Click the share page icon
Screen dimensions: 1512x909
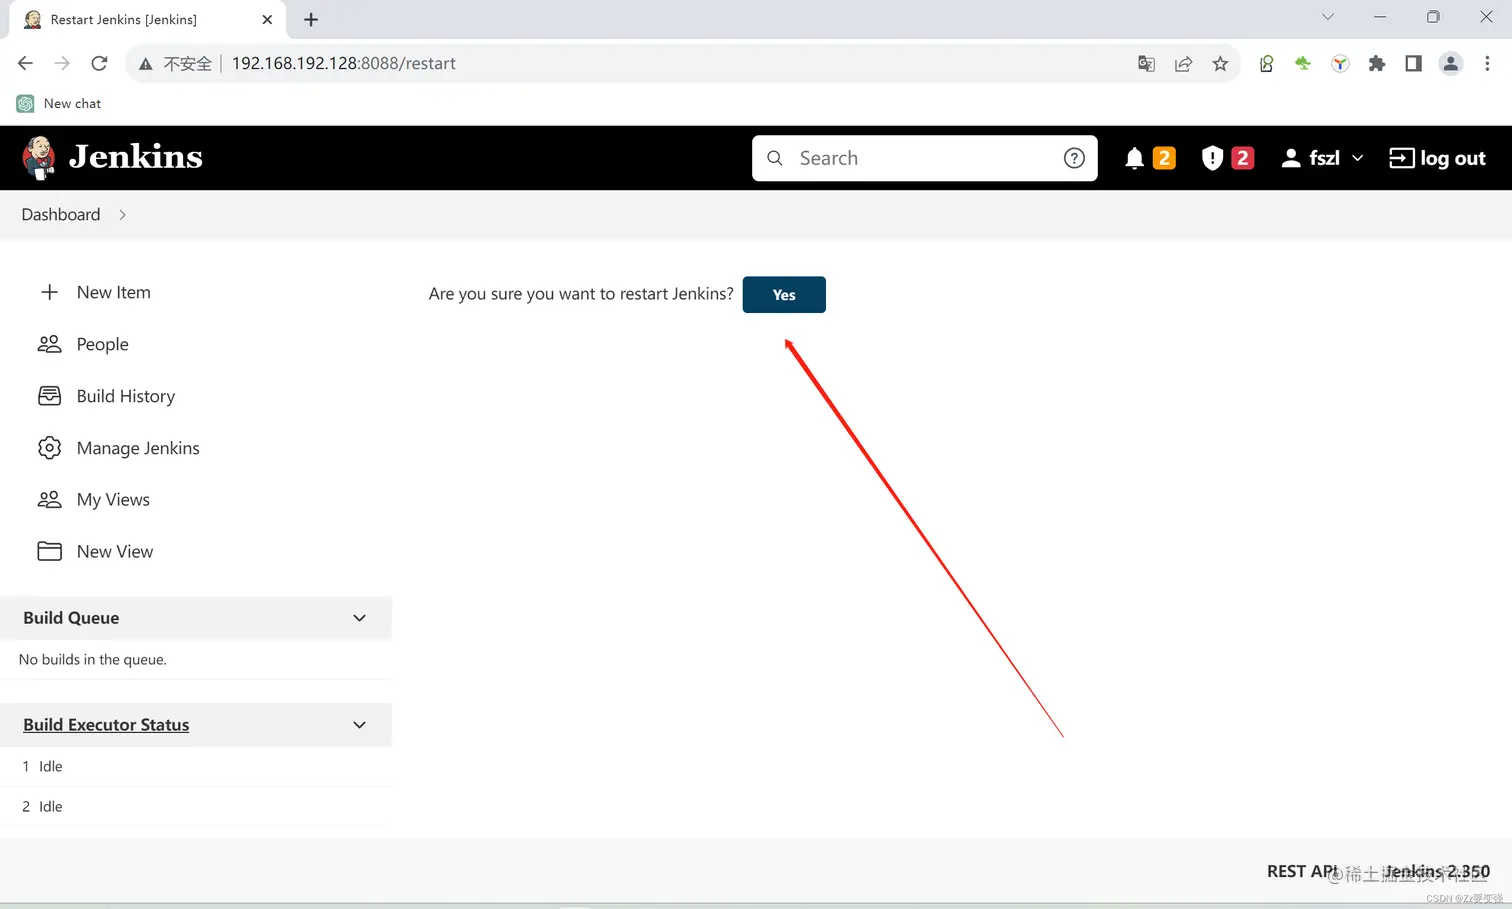[1183, 64]
